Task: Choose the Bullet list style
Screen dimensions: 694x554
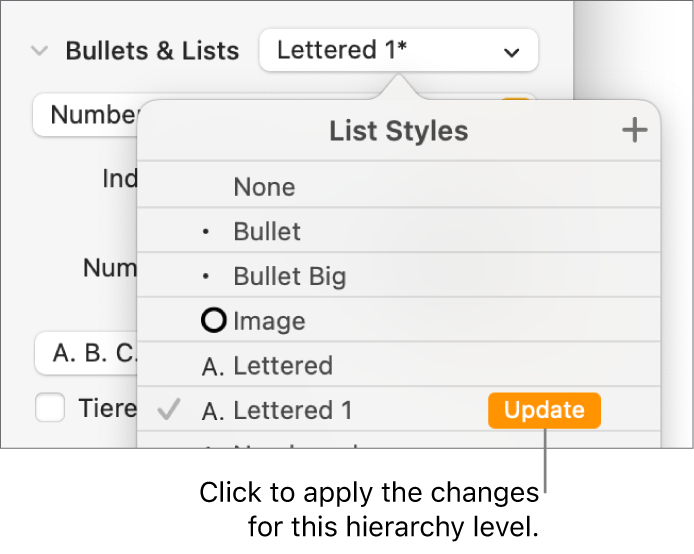Action: [267, 232]
